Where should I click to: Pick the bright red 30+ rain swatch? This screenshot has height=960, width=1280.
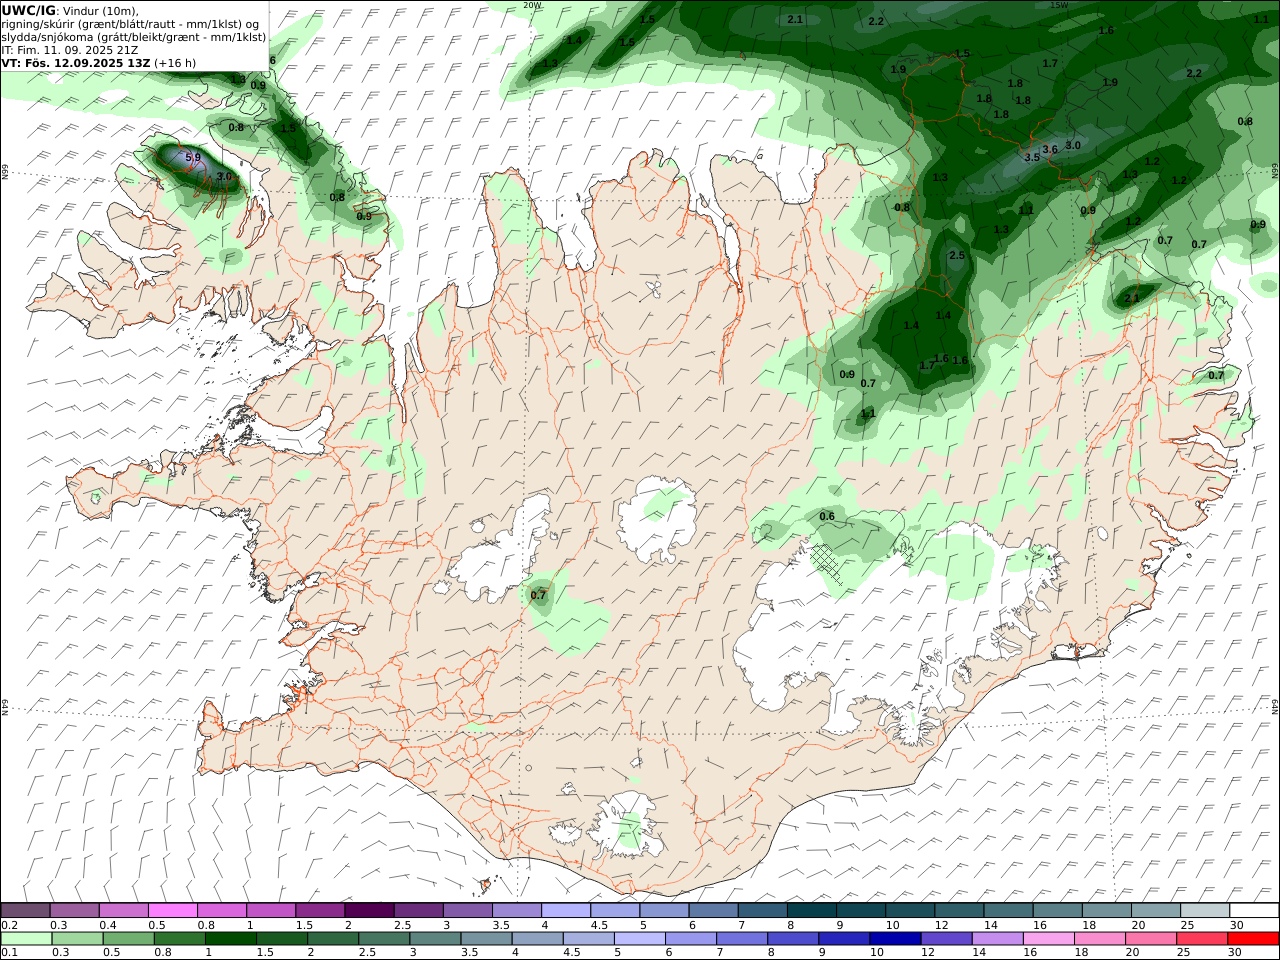pos(1254,939)
